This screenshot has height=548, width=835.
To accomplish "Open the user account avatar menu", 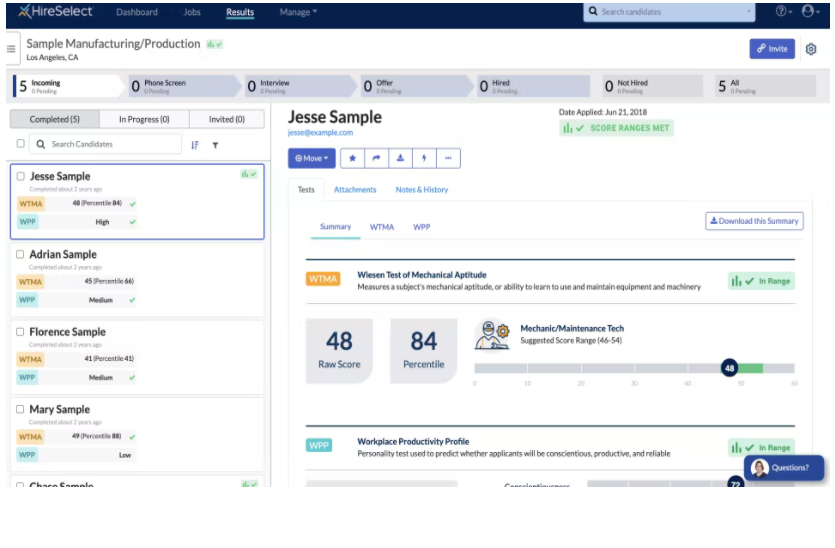I will point(810,11).
